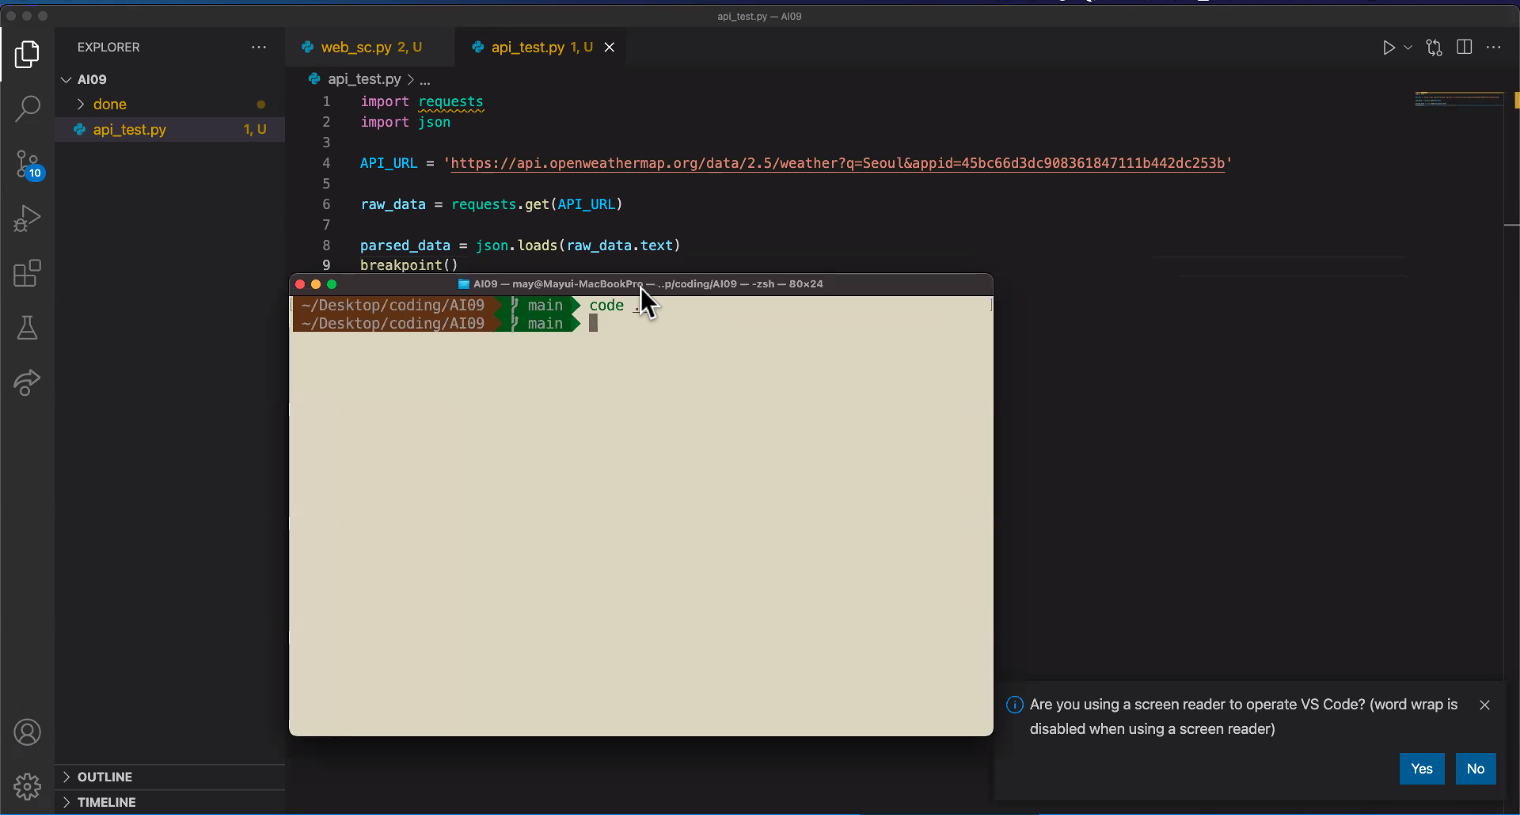Click the terminal prompt cursor line

pyautogui.click(x=593, y=323)
